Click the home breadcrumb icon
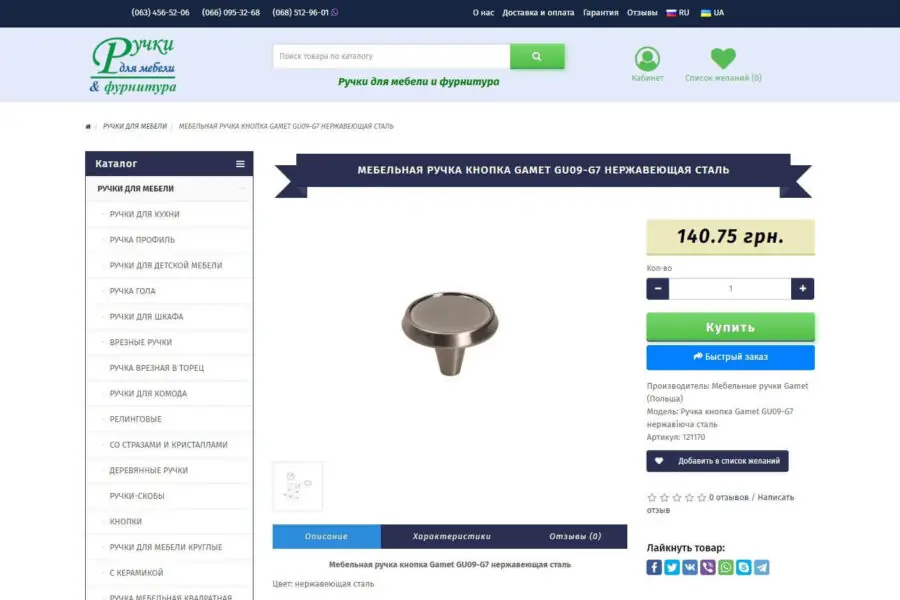The height and width of the screenshot is (600, 900). [88, 127]
